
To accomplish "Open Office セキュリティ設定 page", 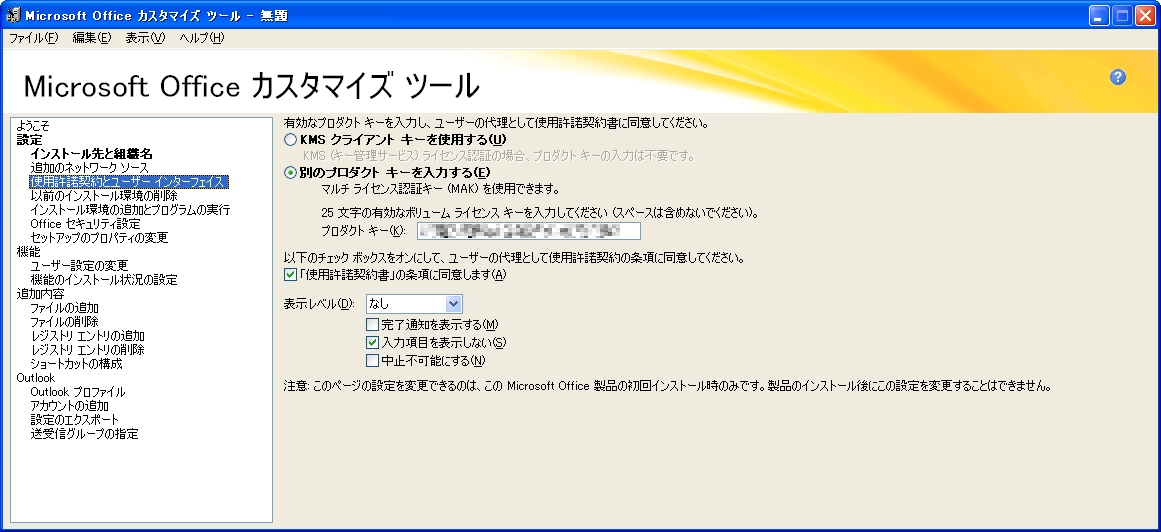I will pos(85,224).
